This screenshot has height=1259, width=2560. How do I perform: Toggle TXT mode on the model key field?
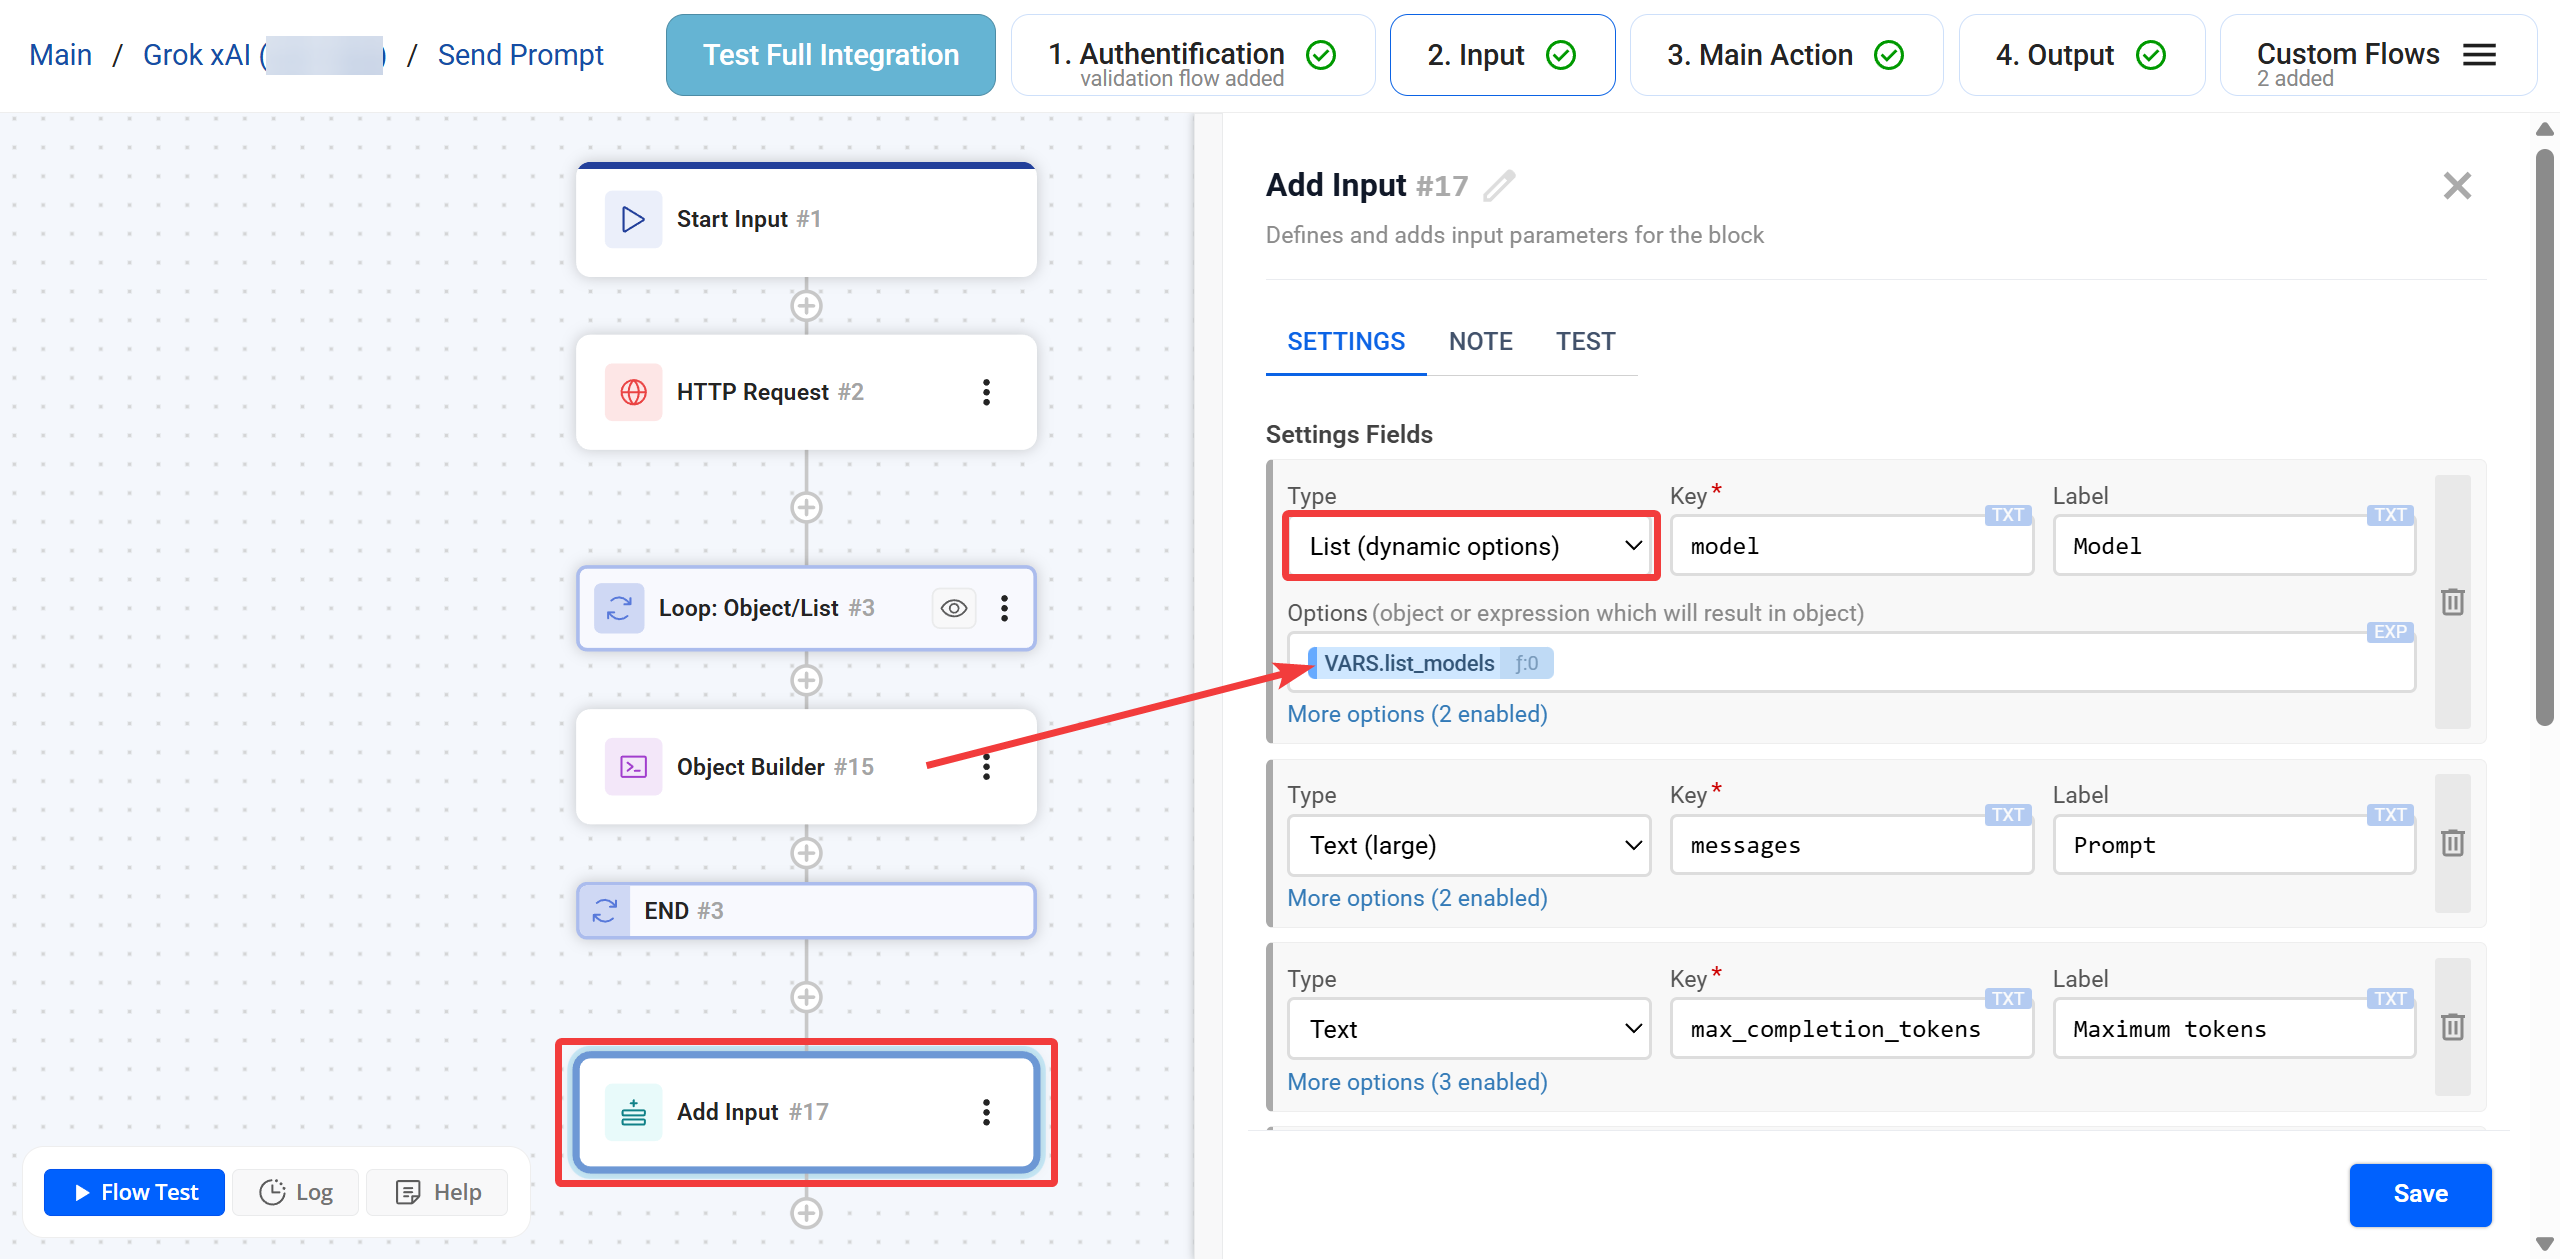[x=2006, y=515]
